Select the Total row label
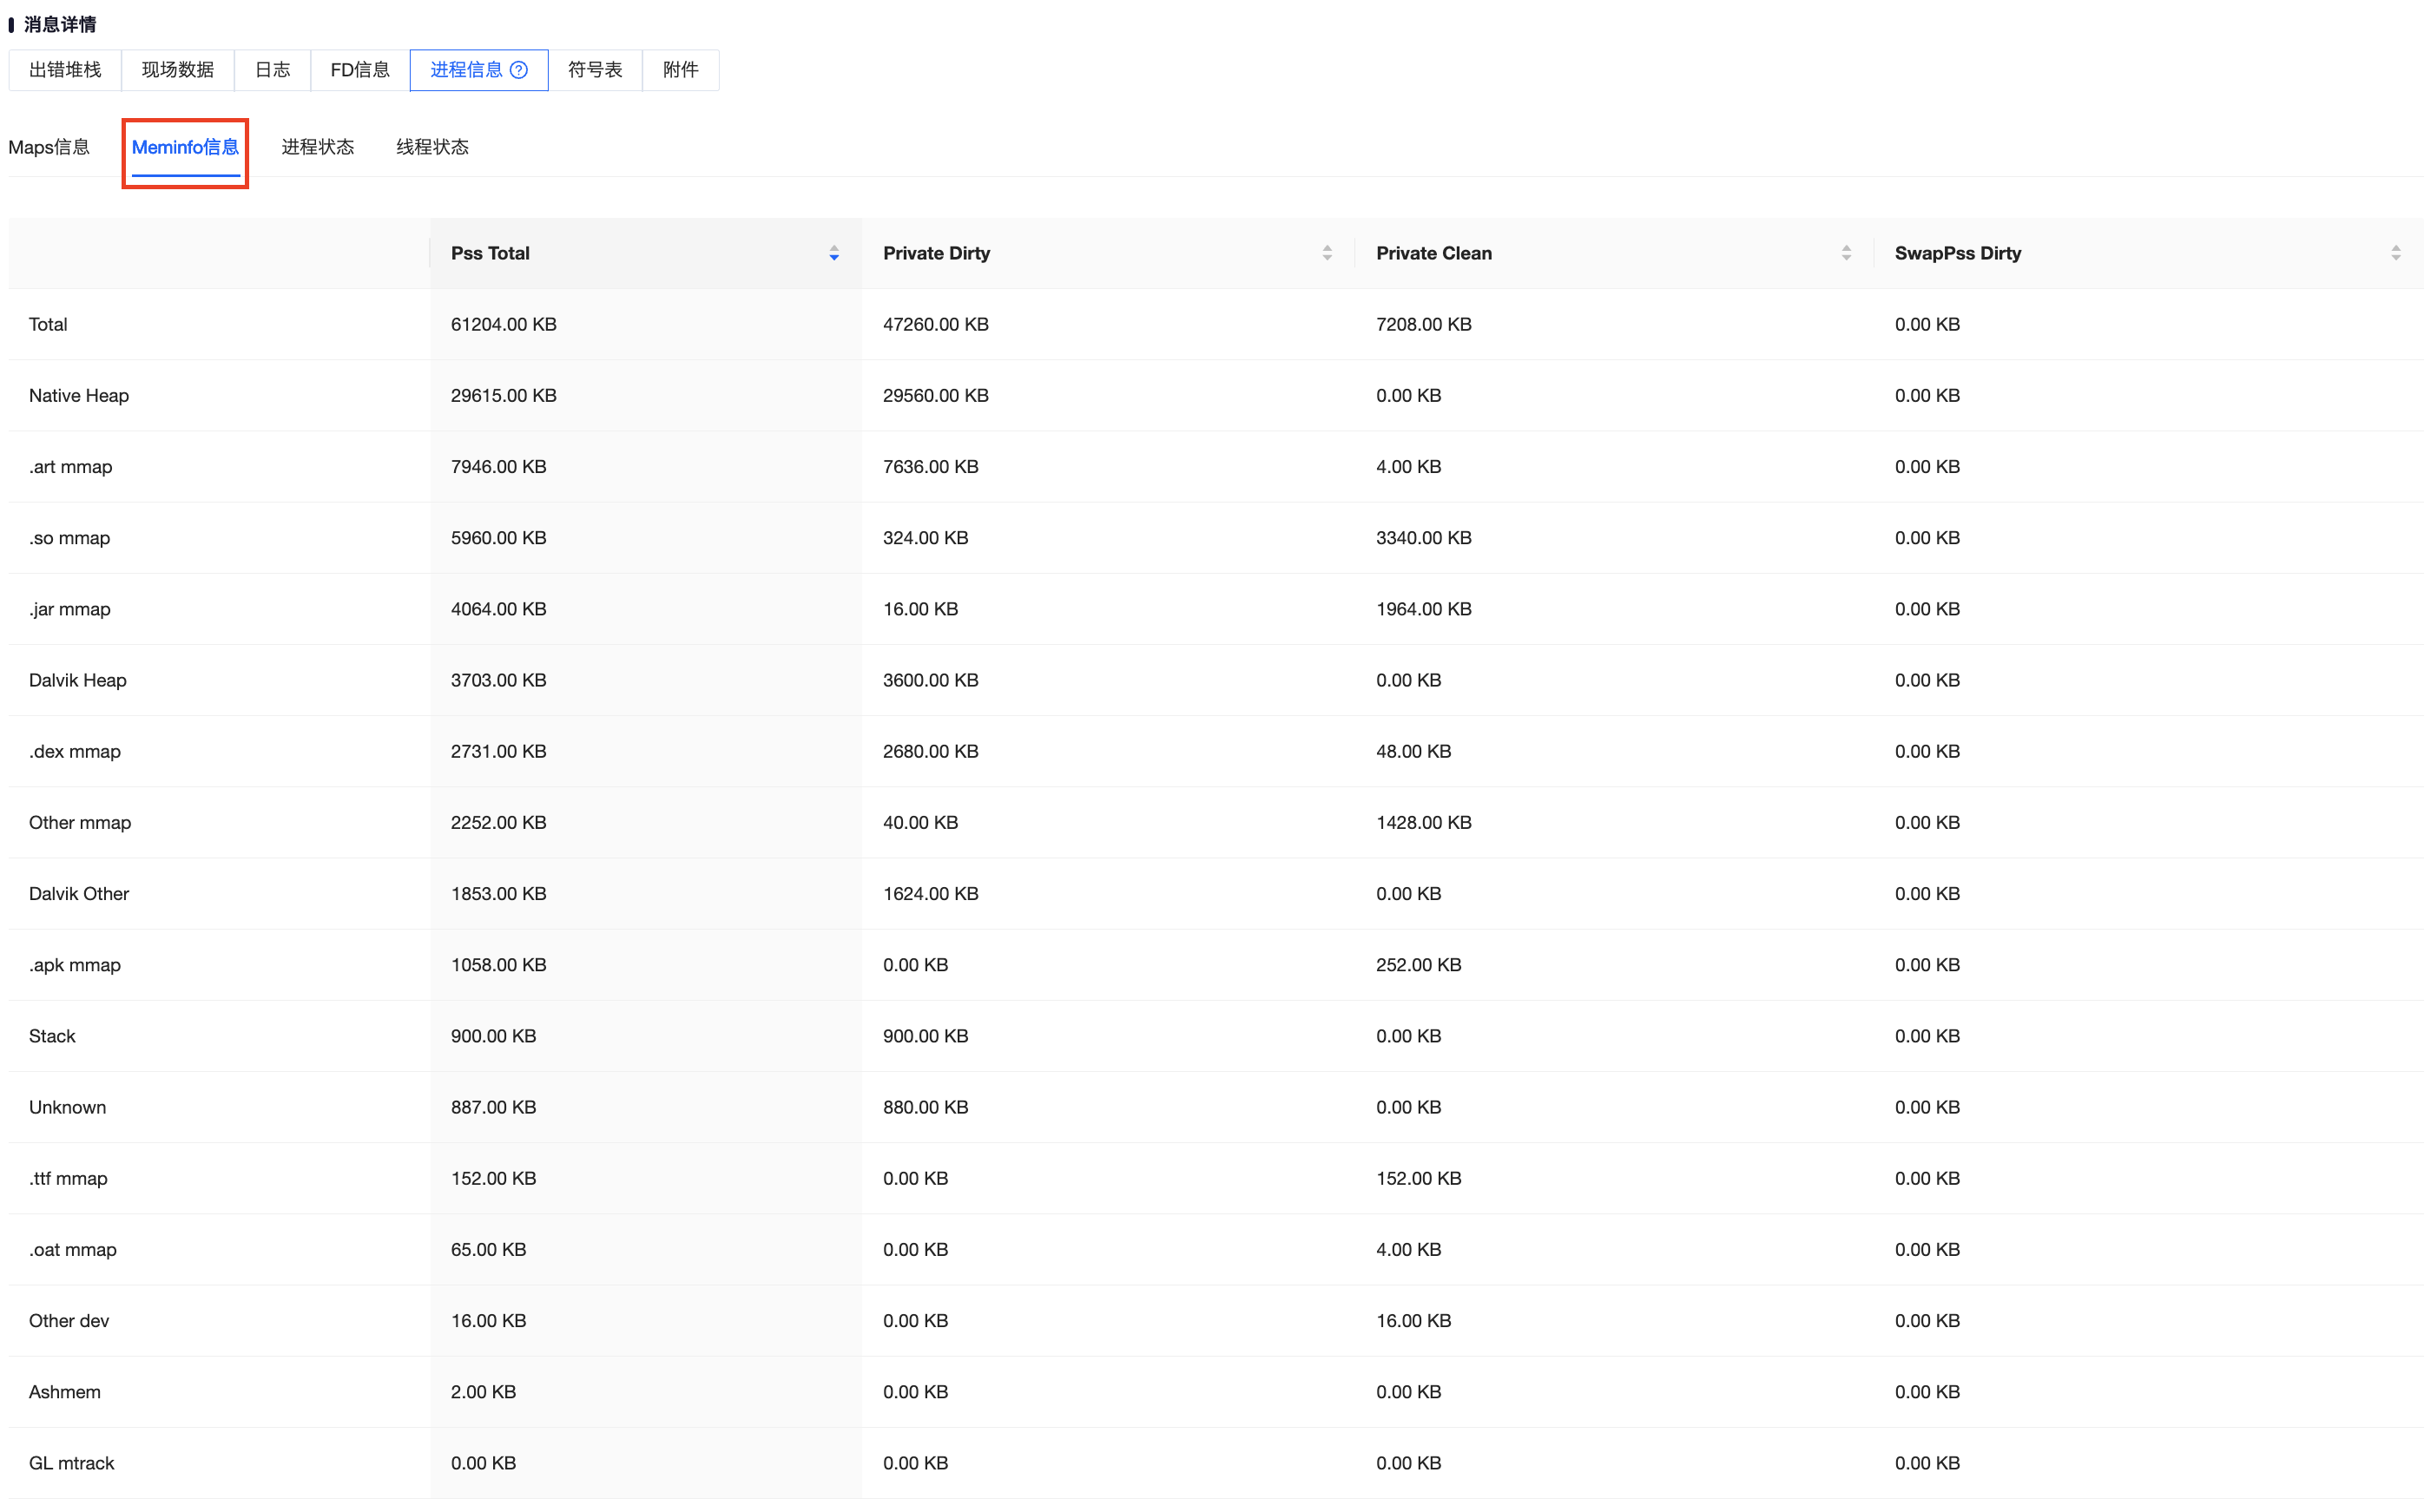The width and height of the screenshot is (2431, 1512). pos(48,325)
